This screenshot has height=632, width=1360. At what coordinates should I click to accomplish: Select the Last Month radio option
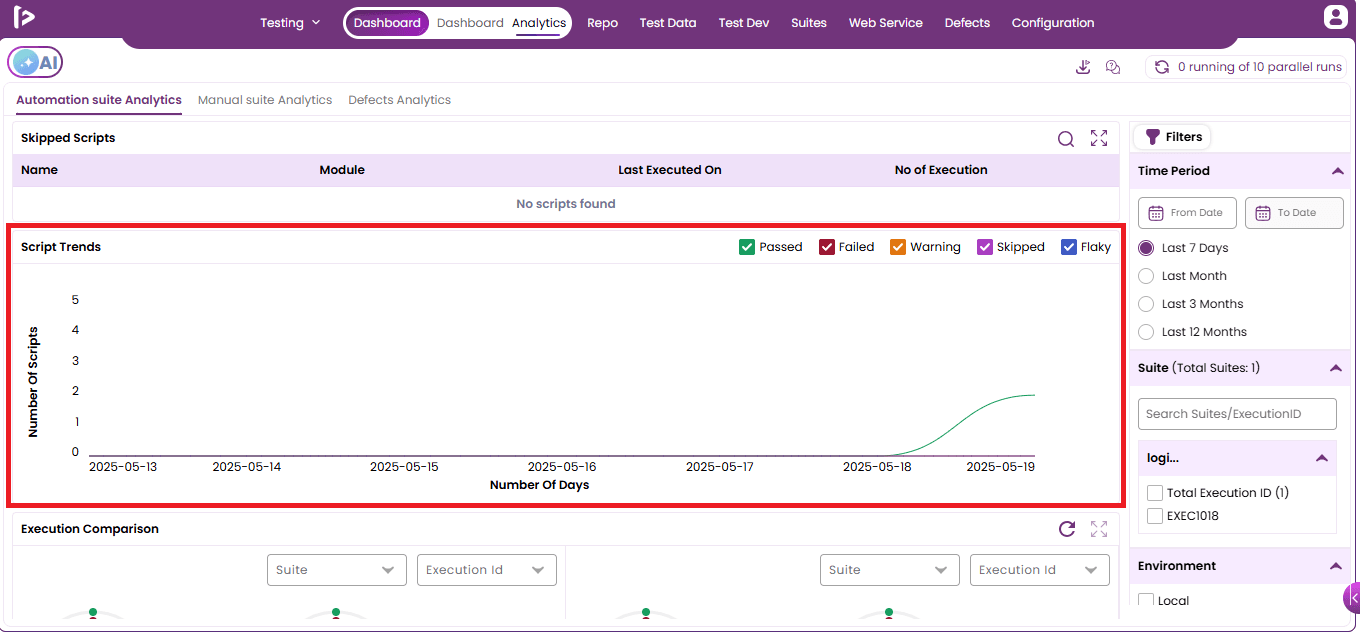(1146, 276)
